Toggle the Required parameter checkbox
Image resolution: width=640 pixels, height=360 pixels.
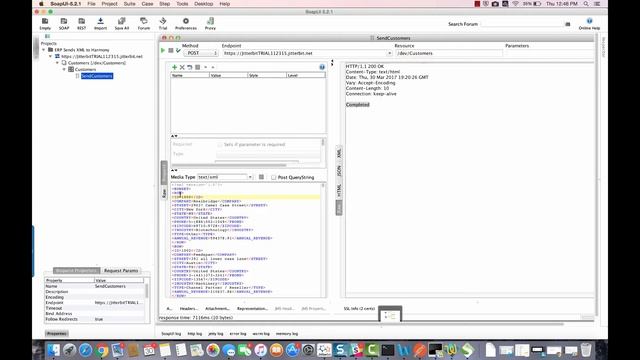(220, 144)
